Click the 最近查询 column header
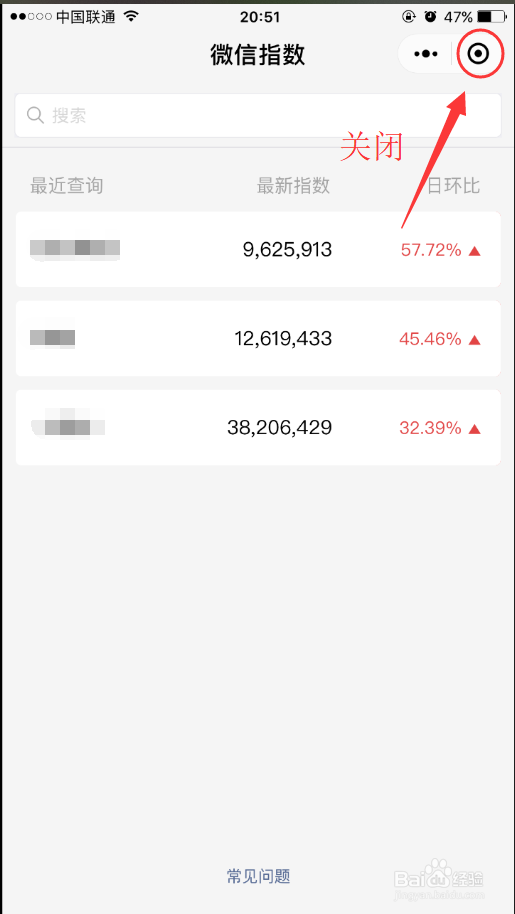 66,186
